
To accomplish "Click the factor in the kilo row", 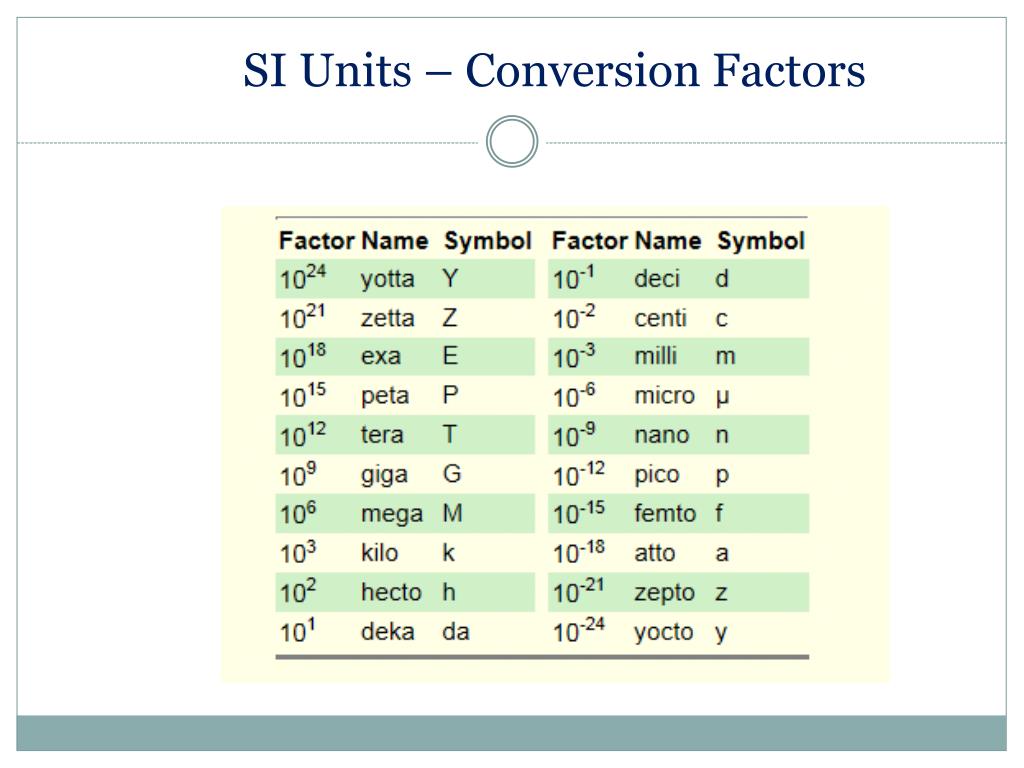I will (x=298, y=552).
